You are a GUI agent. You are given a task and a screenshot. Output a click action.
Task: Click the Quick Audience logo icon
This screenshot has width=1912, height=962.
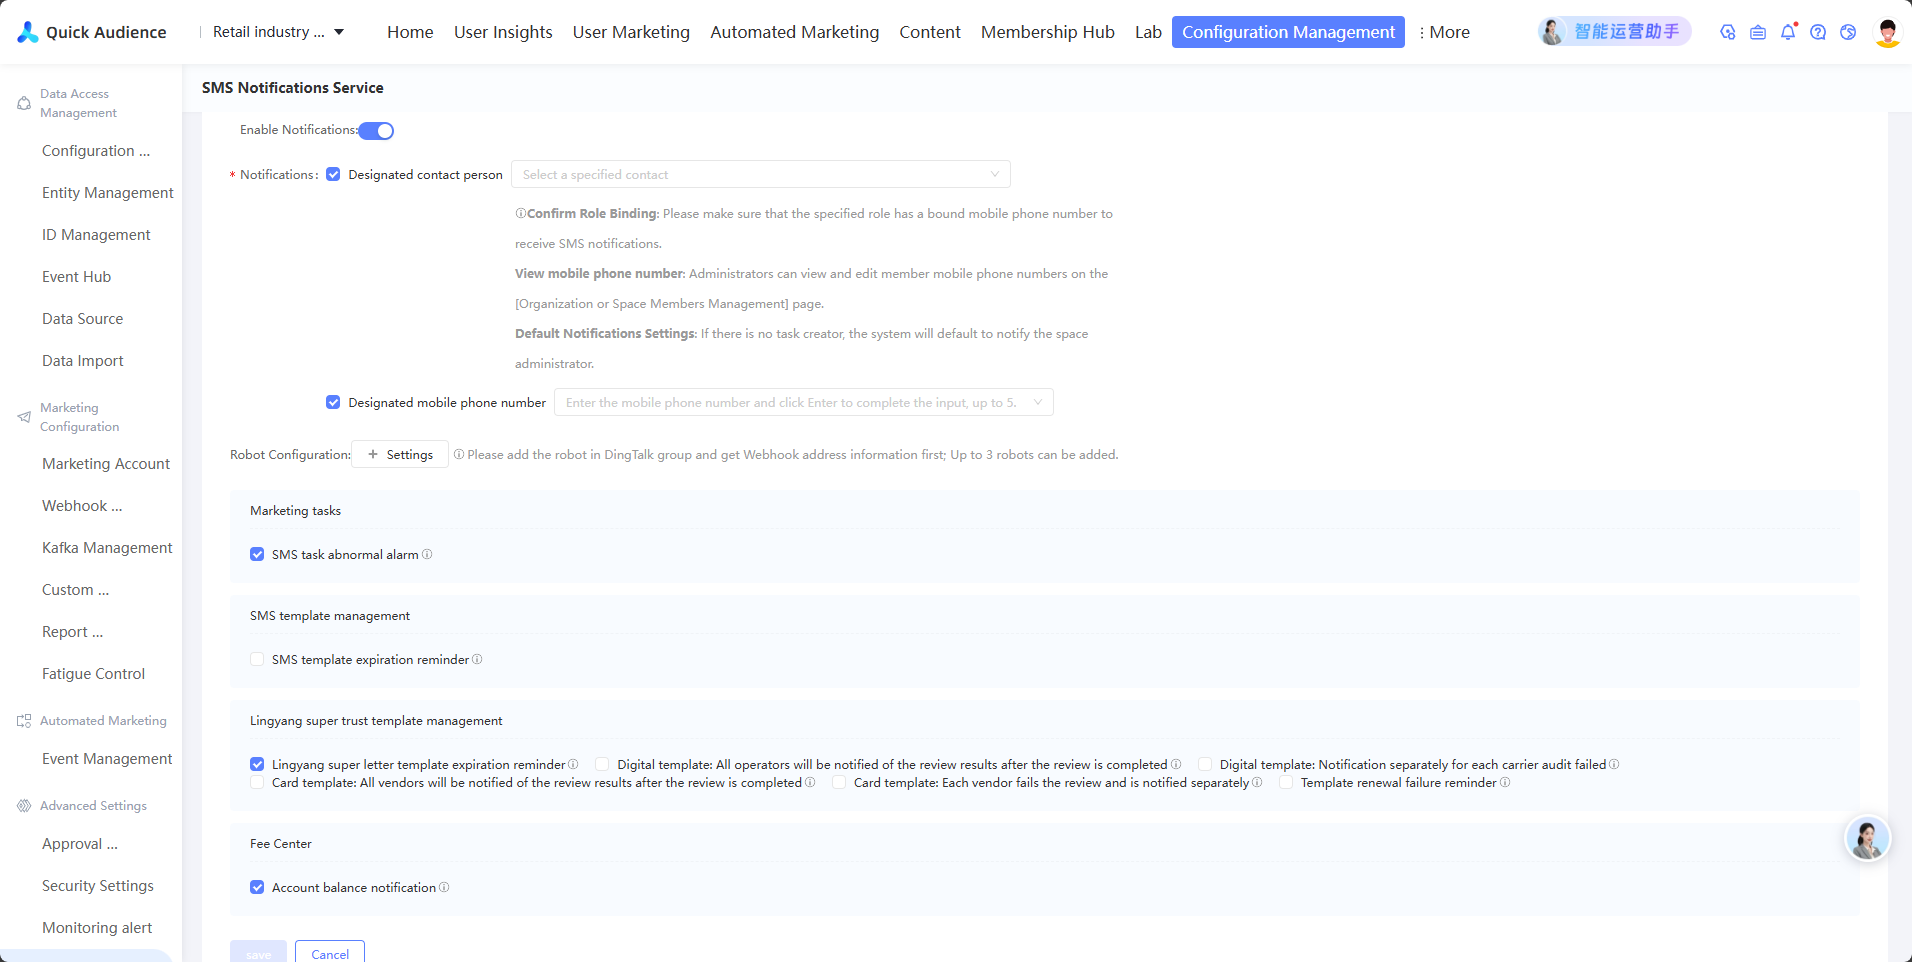pos(28,32)
